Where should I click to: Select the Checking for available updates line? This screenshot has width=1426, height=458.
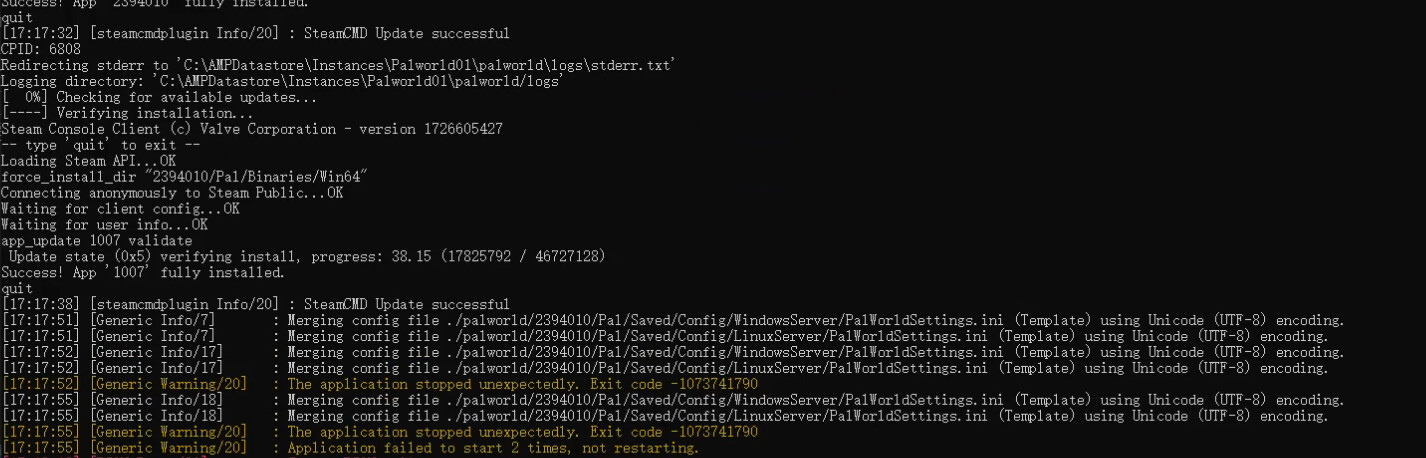pyautogui.click(x=159, y=97)
